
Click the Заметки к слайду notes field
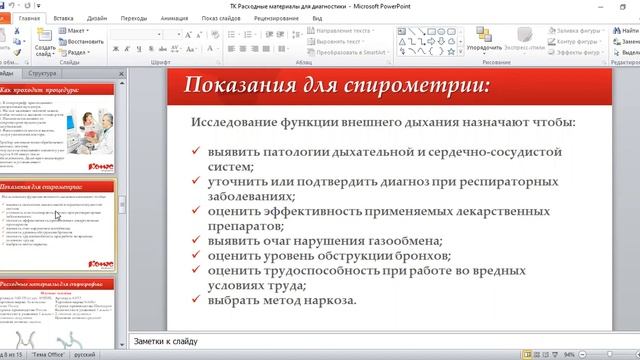click(x=383, y=341)
